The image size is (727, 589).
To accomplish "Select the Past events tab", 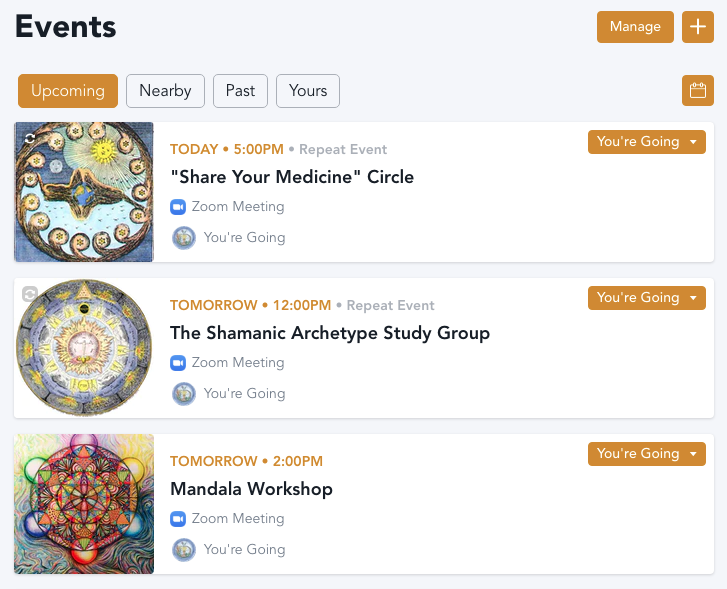I will 240,91.
